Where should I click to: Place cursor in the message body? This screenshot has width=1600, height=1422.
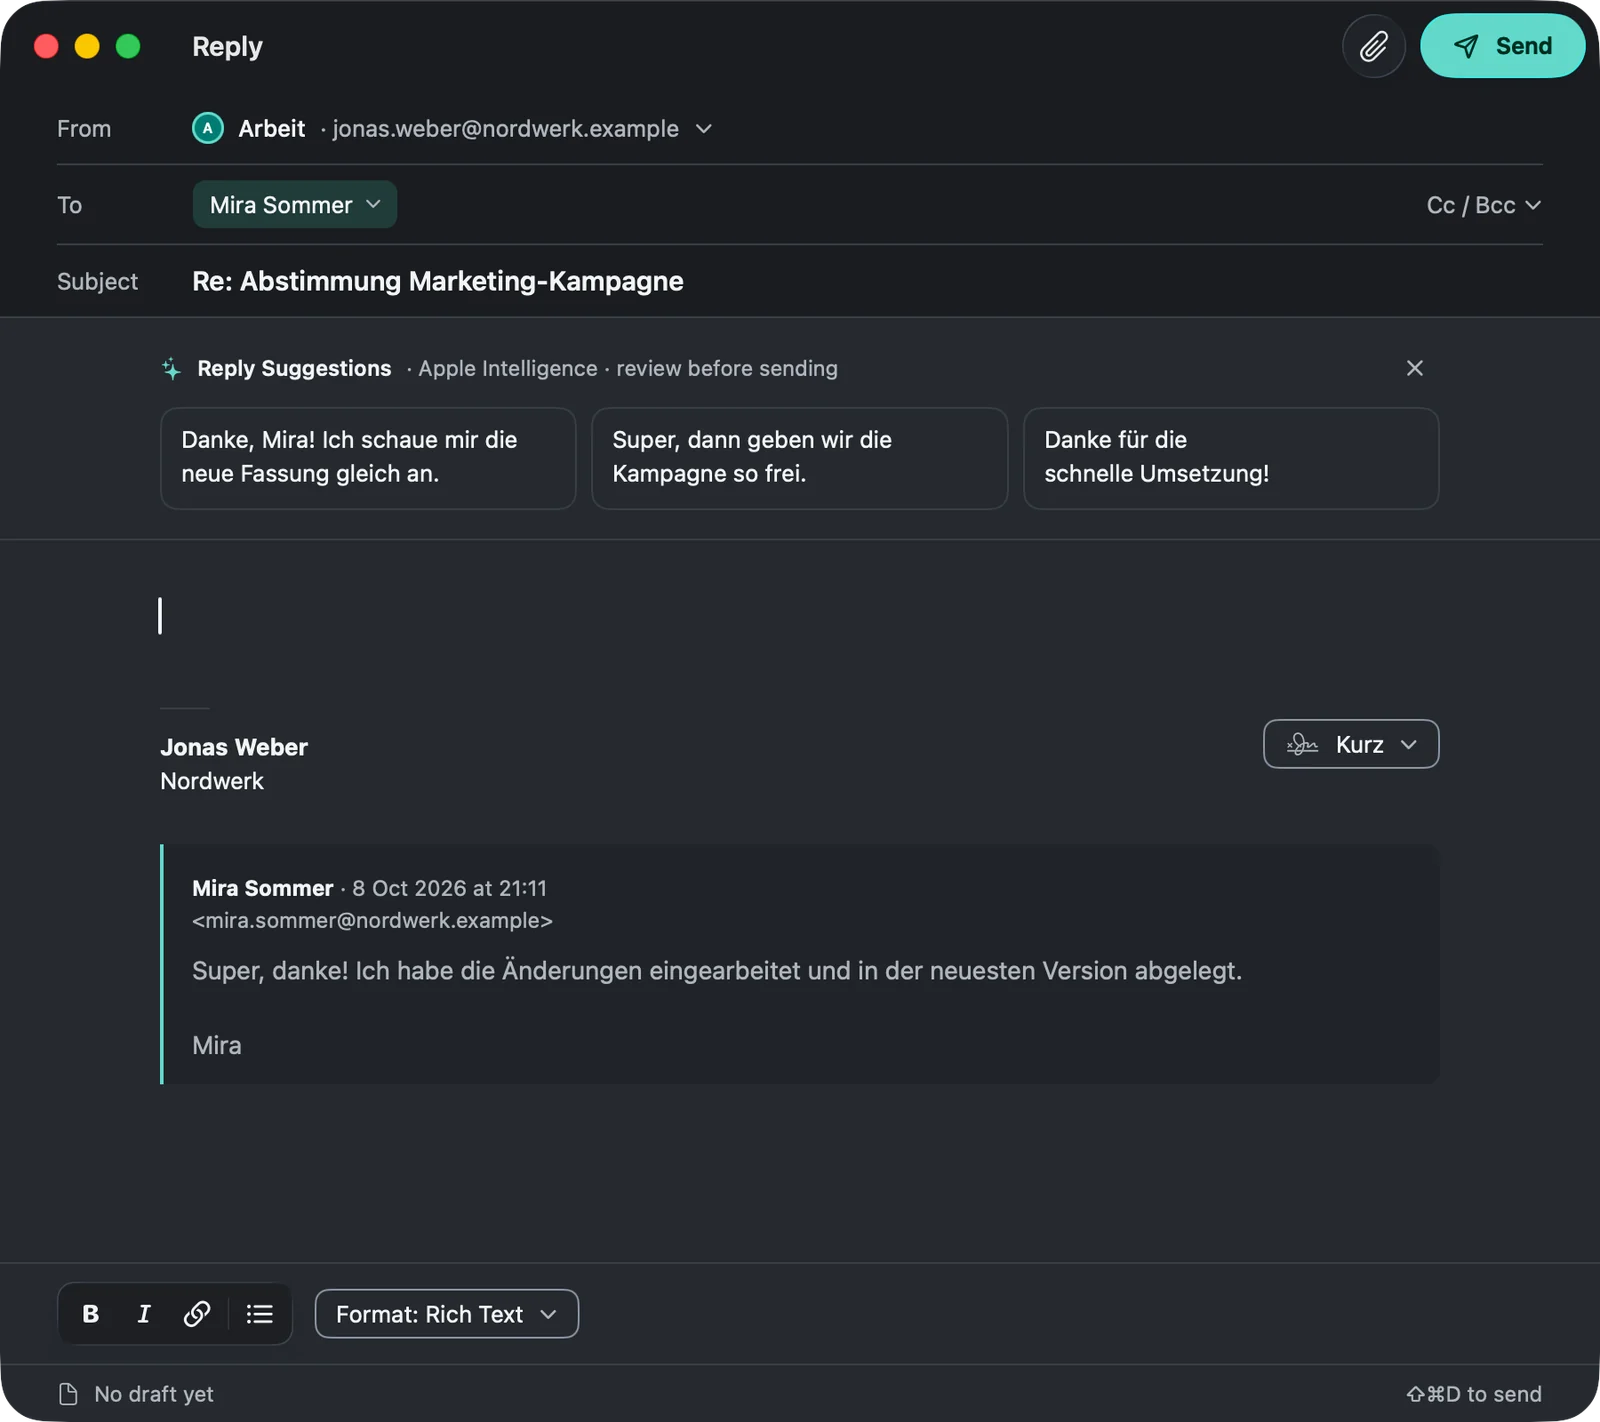pos(799,616)
